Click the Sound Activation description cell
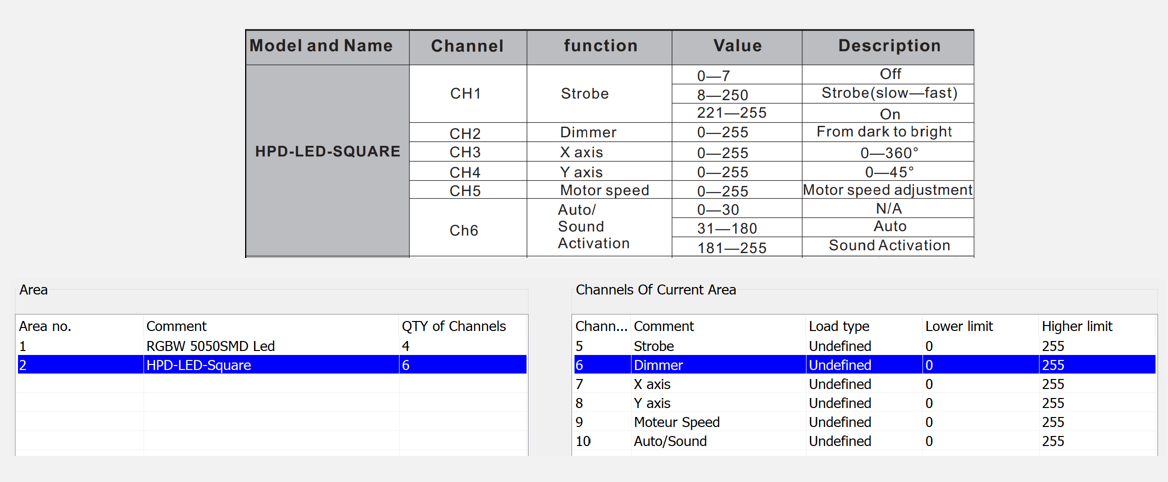 pos(889,245)
